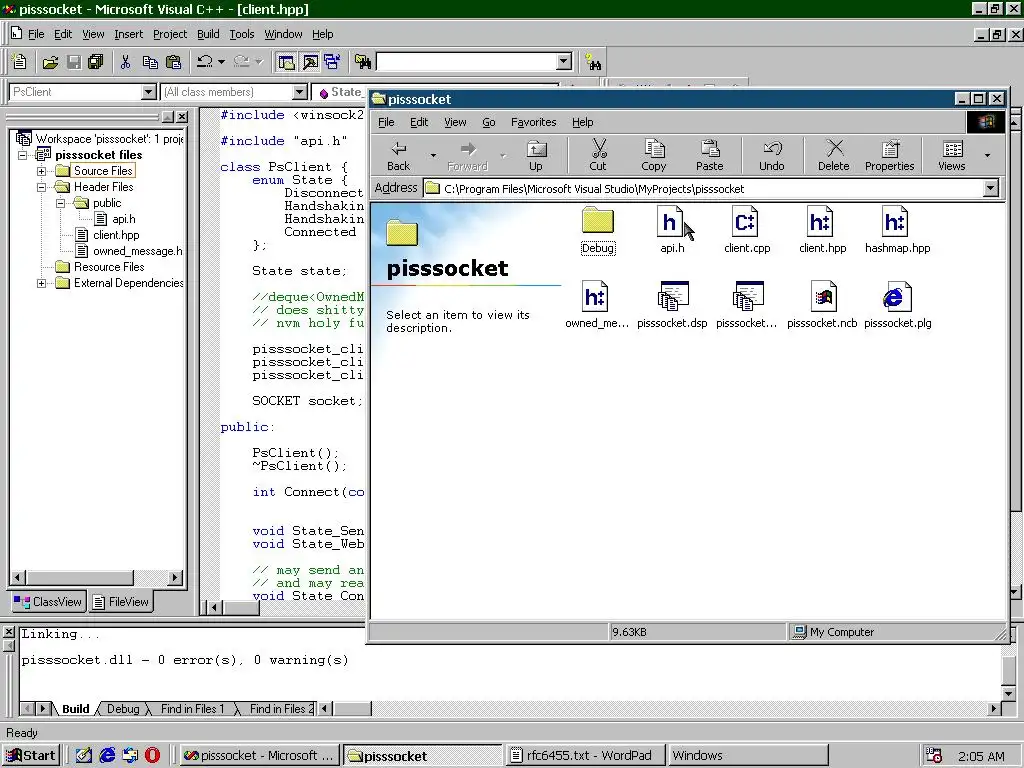The width and height of the screenshot is (1024, 768).
Task: Switch to the ClassView tab
Action: 48,601
